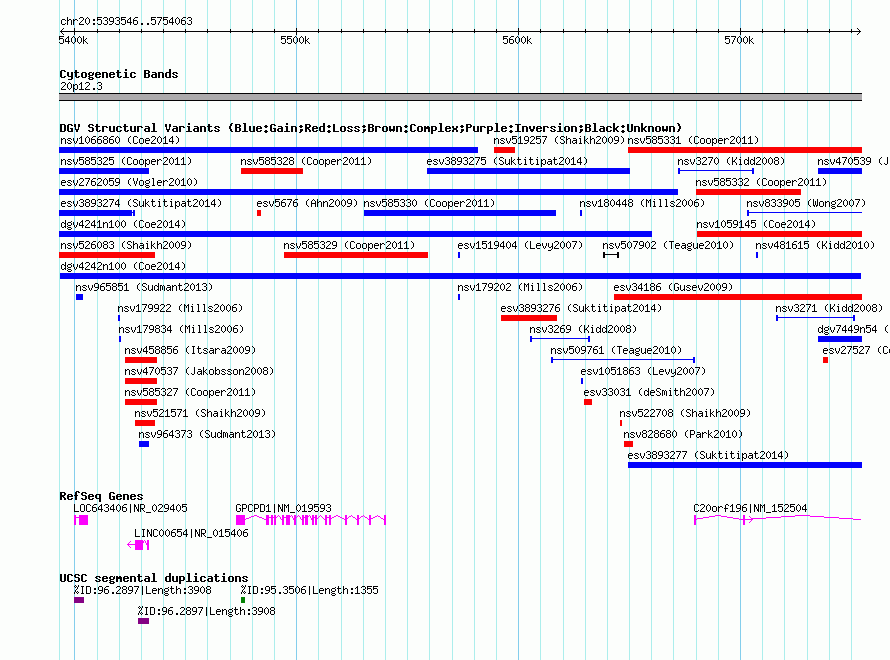Select nsv522708 (Shaikh2009) variant label
This screenshot has width=890, height=660.
(685, 413)
